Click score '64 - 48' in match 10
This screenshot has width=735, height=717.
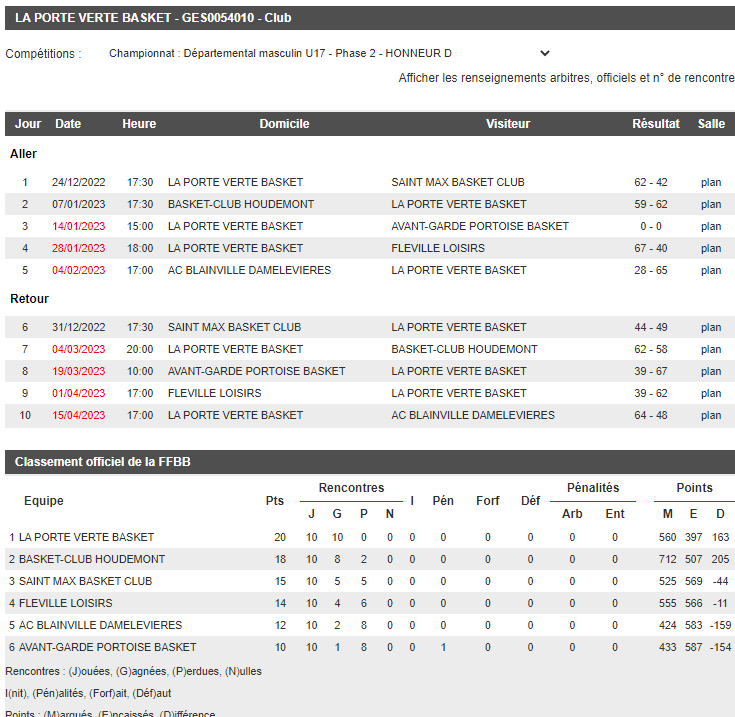click(x=651, y=416)
